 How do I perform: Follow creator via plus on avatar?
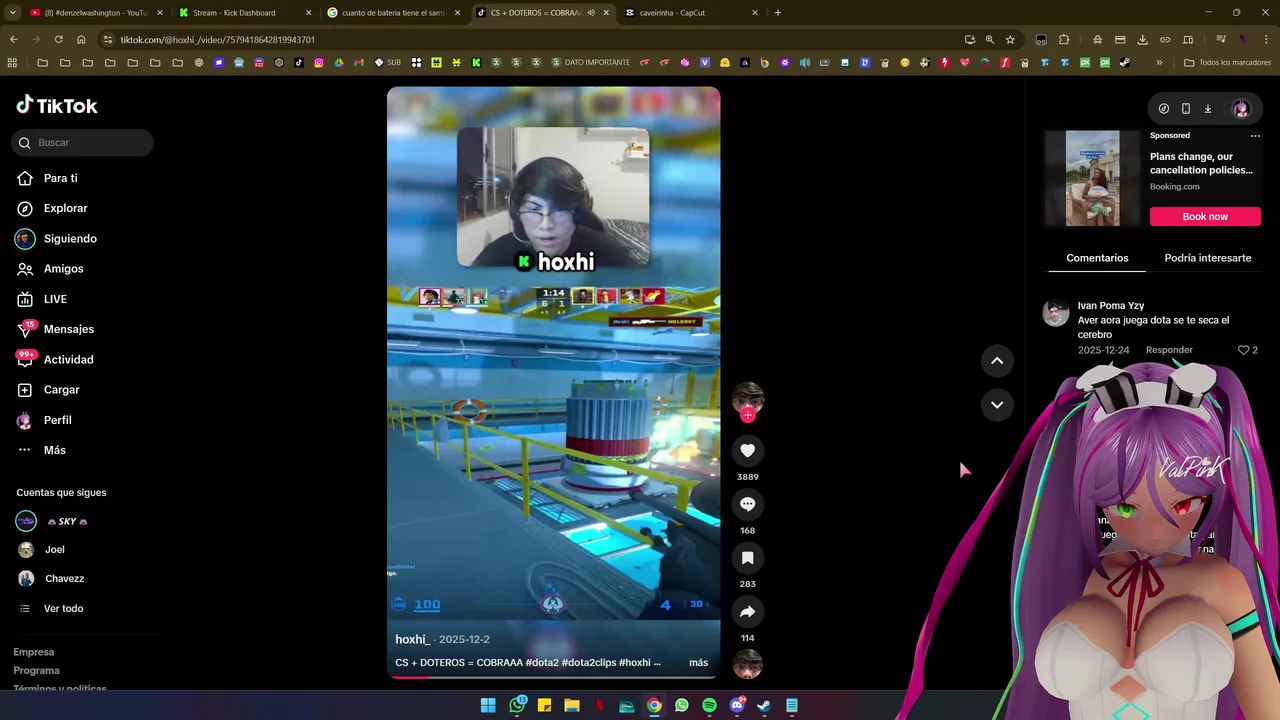click(748, 416)
